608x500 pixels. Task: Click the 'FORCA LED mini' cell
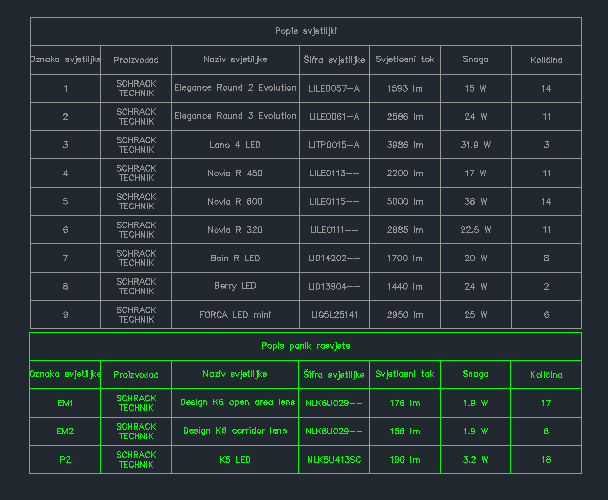click(x=235, y=315)
